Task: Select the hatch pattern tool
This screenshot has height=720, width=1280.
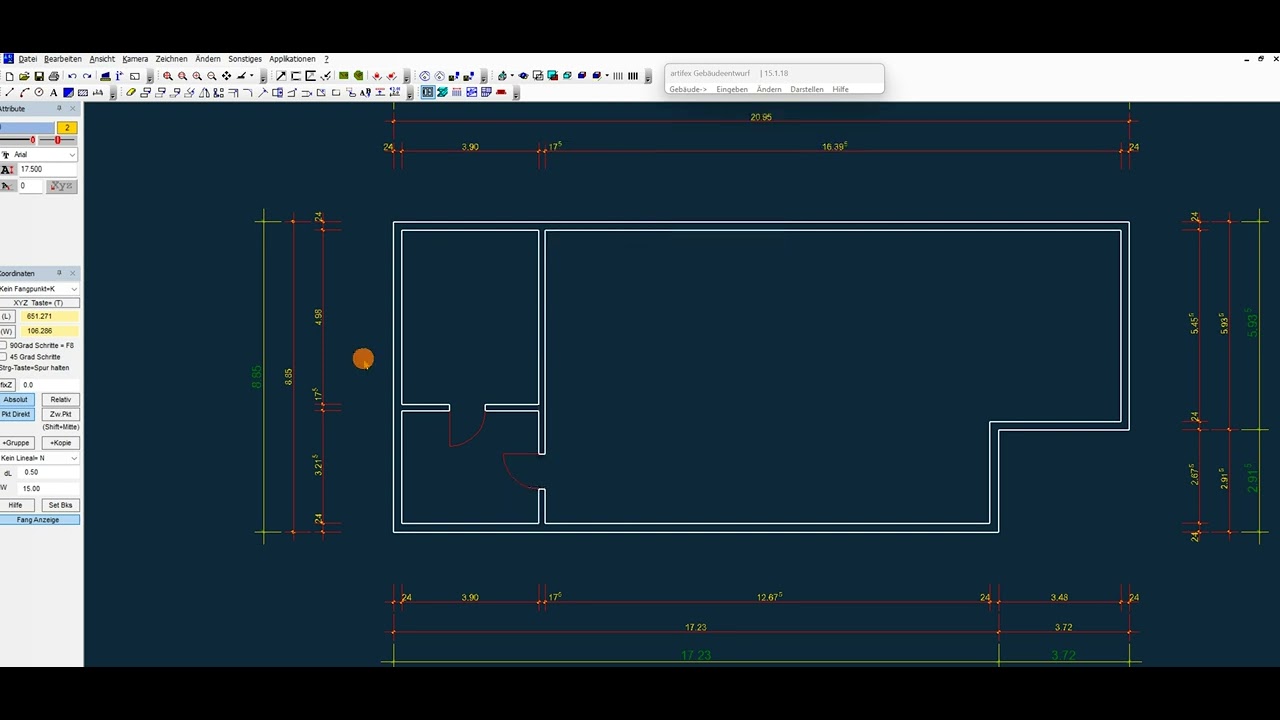Action: click(83, 92)
